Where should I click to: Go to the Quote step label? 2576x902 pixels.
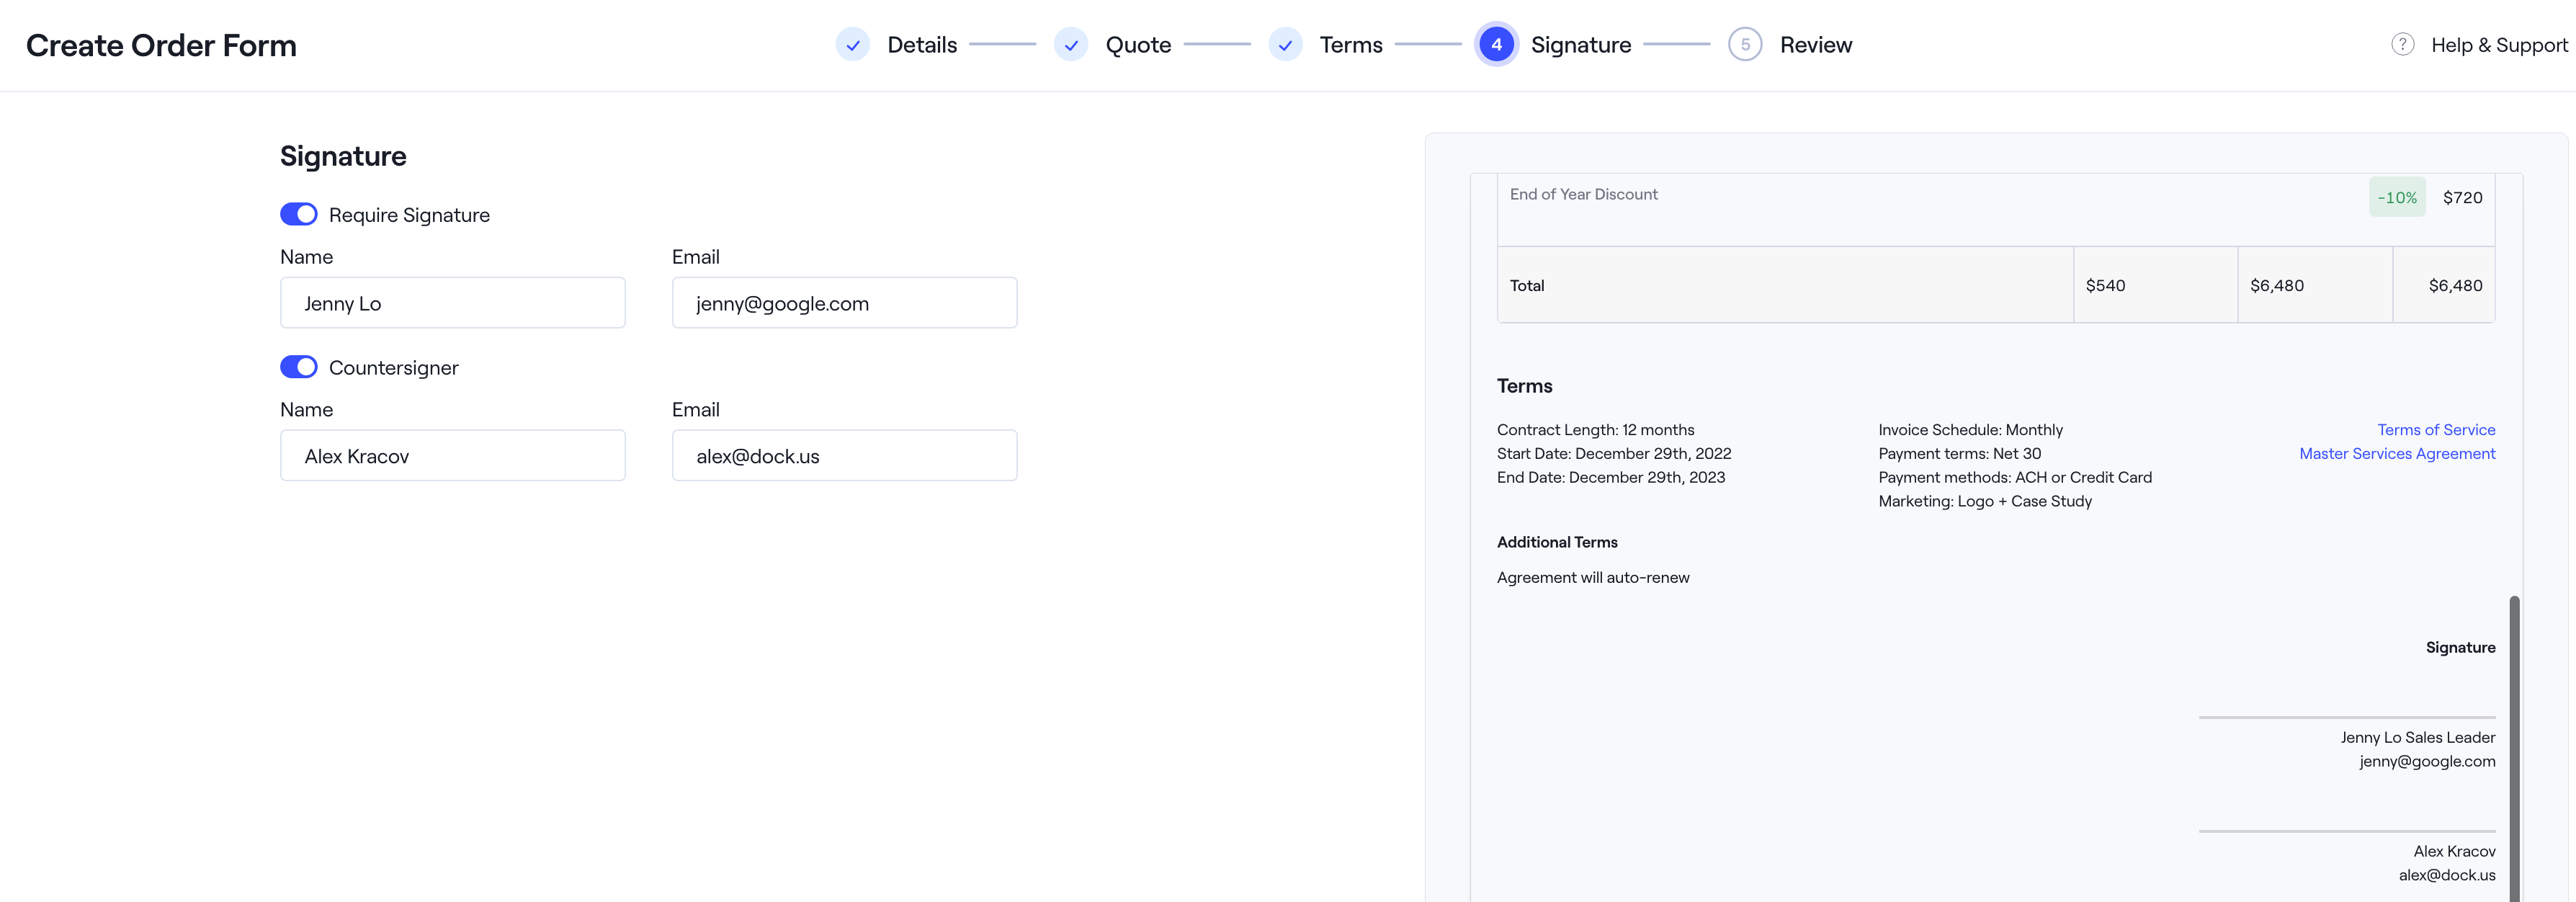click(1138, 45)
